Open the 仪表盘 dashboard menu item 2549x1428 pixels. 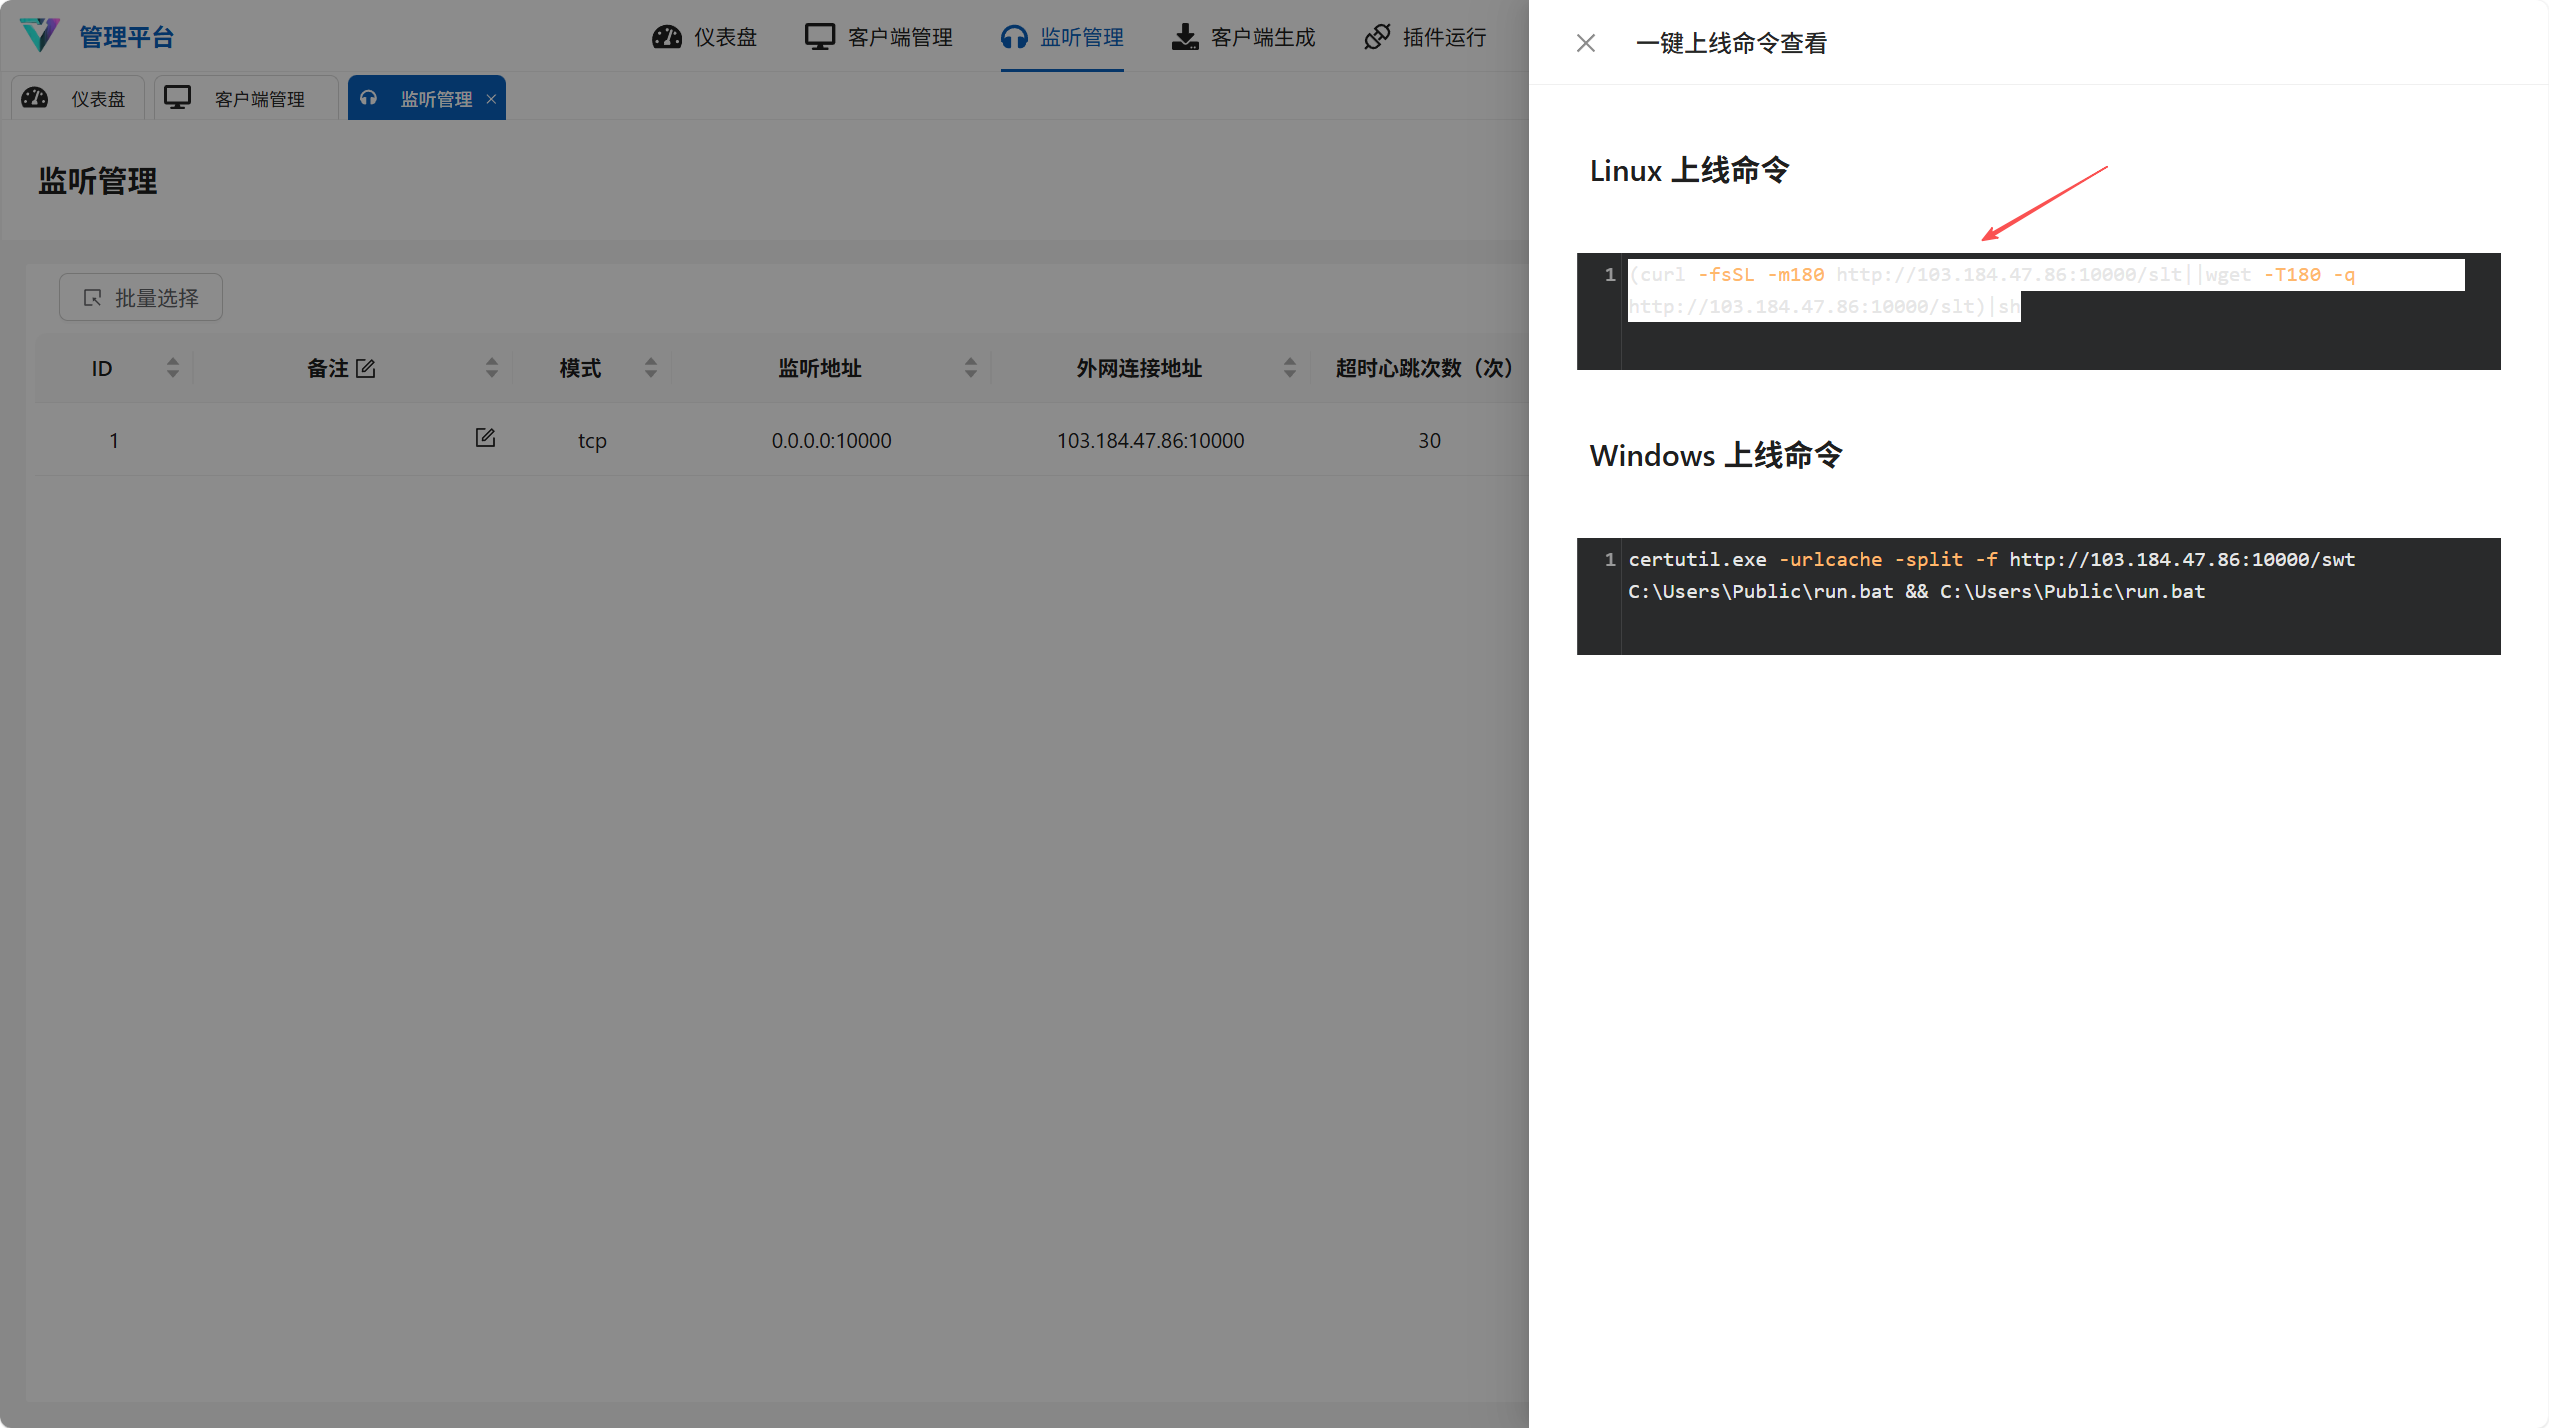click(x=705, y=37)
